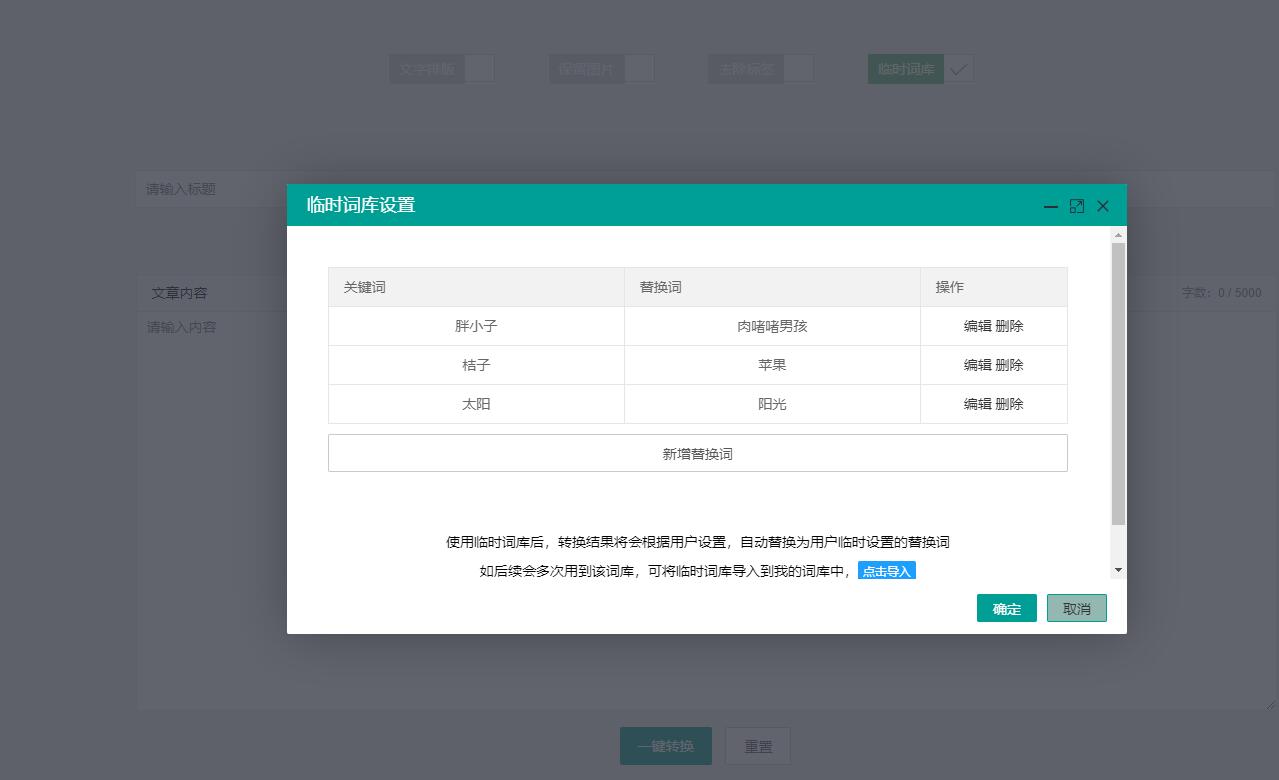The width and height of the screenshot is (1279, 780).
Task: Add a new replacement word with 新增替换词
Action: pos(698,453)
